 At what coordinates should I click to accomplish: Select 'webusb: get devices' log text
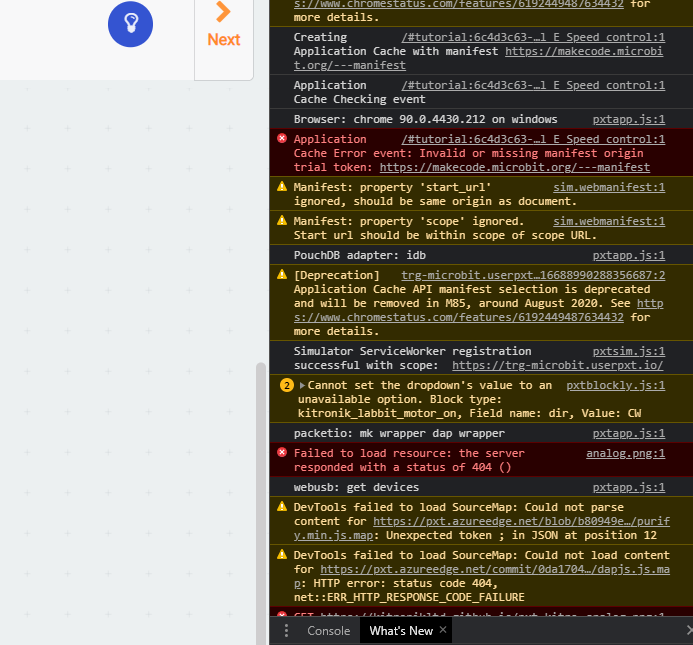356,487
